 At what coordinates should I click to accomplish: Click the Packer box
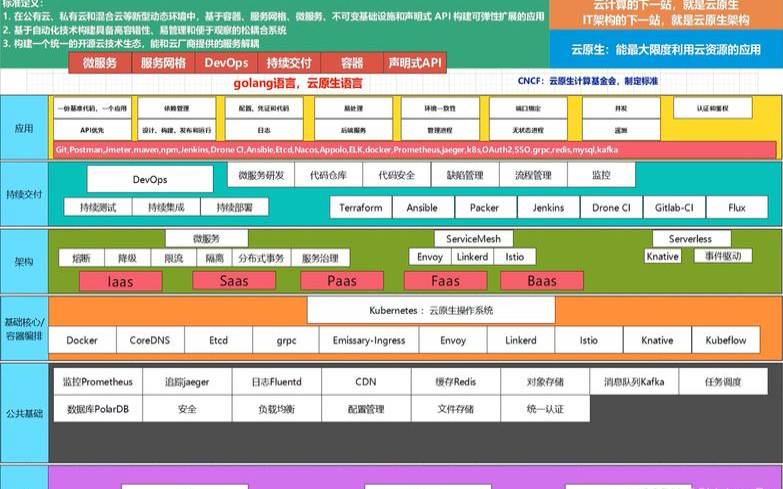484,208
